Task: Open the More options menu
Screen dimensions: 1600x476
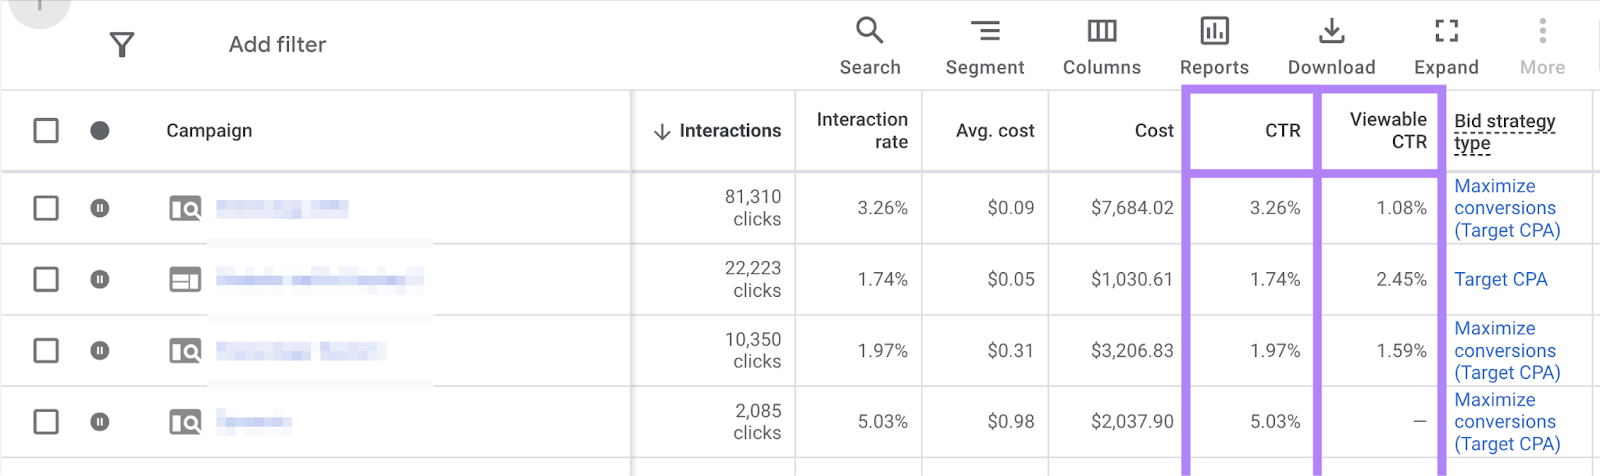Action: [1542, 46]
